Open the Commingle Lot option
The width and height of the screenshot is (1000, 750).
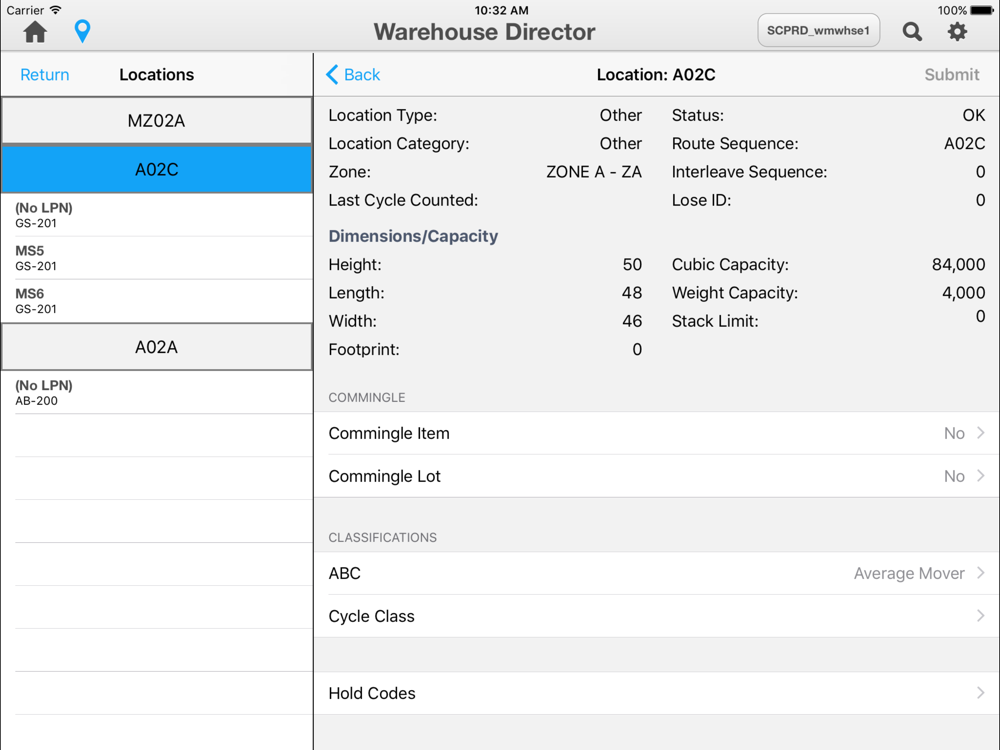click(x=657, y=476)
